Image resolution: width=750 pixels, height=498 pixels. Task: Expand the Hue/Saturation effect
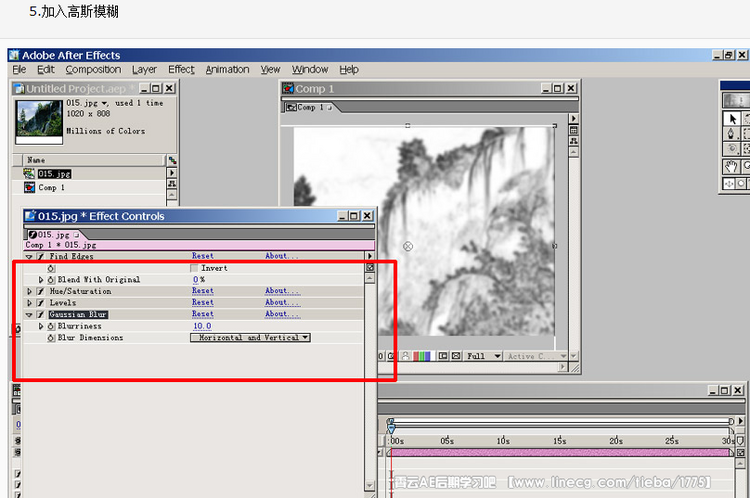point(29,291)
